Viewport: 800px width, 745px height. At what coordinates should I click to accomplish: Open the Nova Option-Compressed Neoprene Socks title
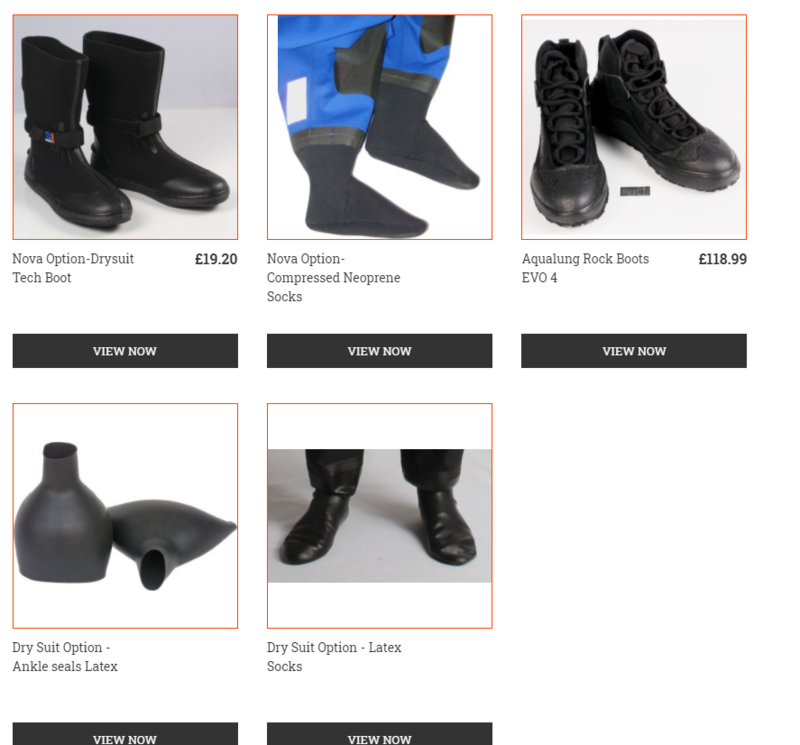334,278
